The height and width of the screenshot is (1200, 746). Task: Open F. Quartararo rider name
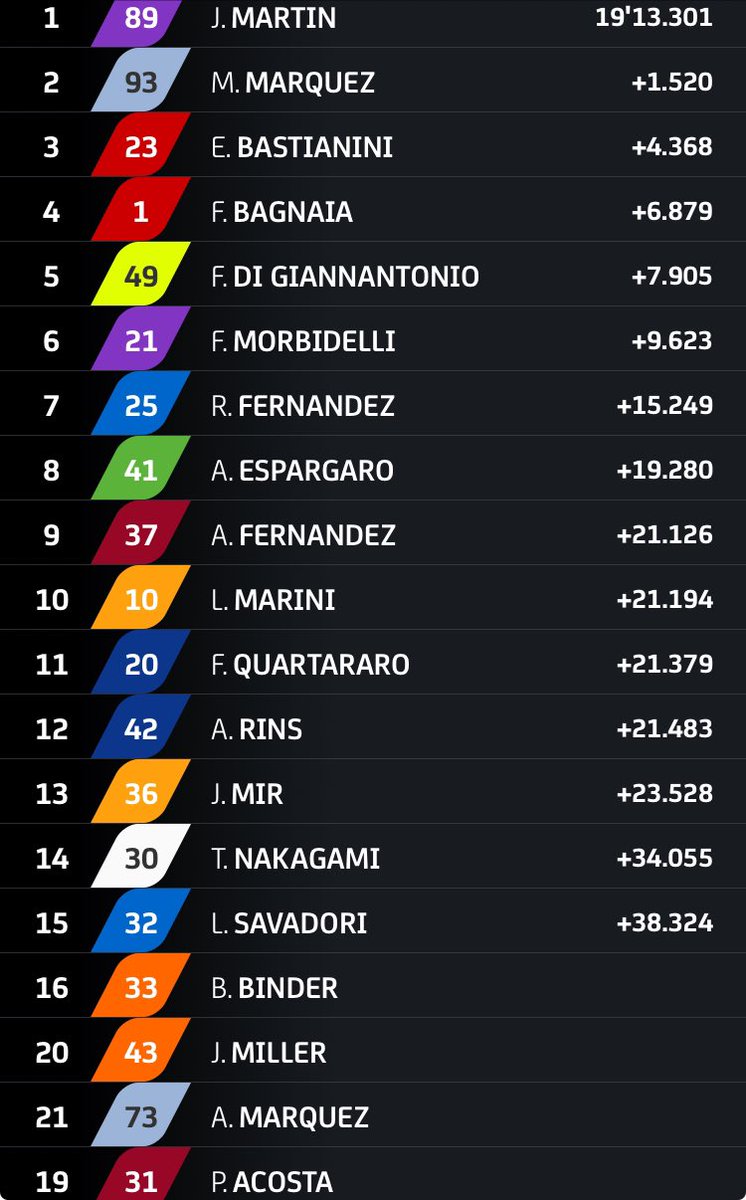(310, 665)
